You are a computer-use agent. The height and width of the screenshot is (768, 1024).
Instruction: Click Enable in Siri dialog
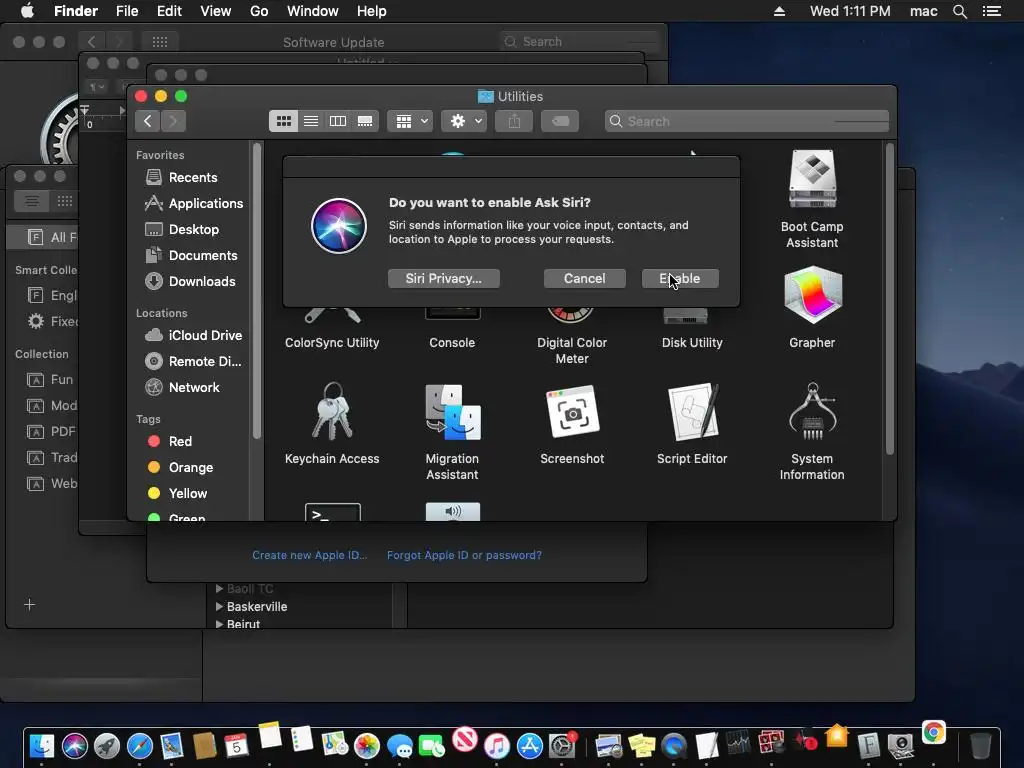[680, 278]
